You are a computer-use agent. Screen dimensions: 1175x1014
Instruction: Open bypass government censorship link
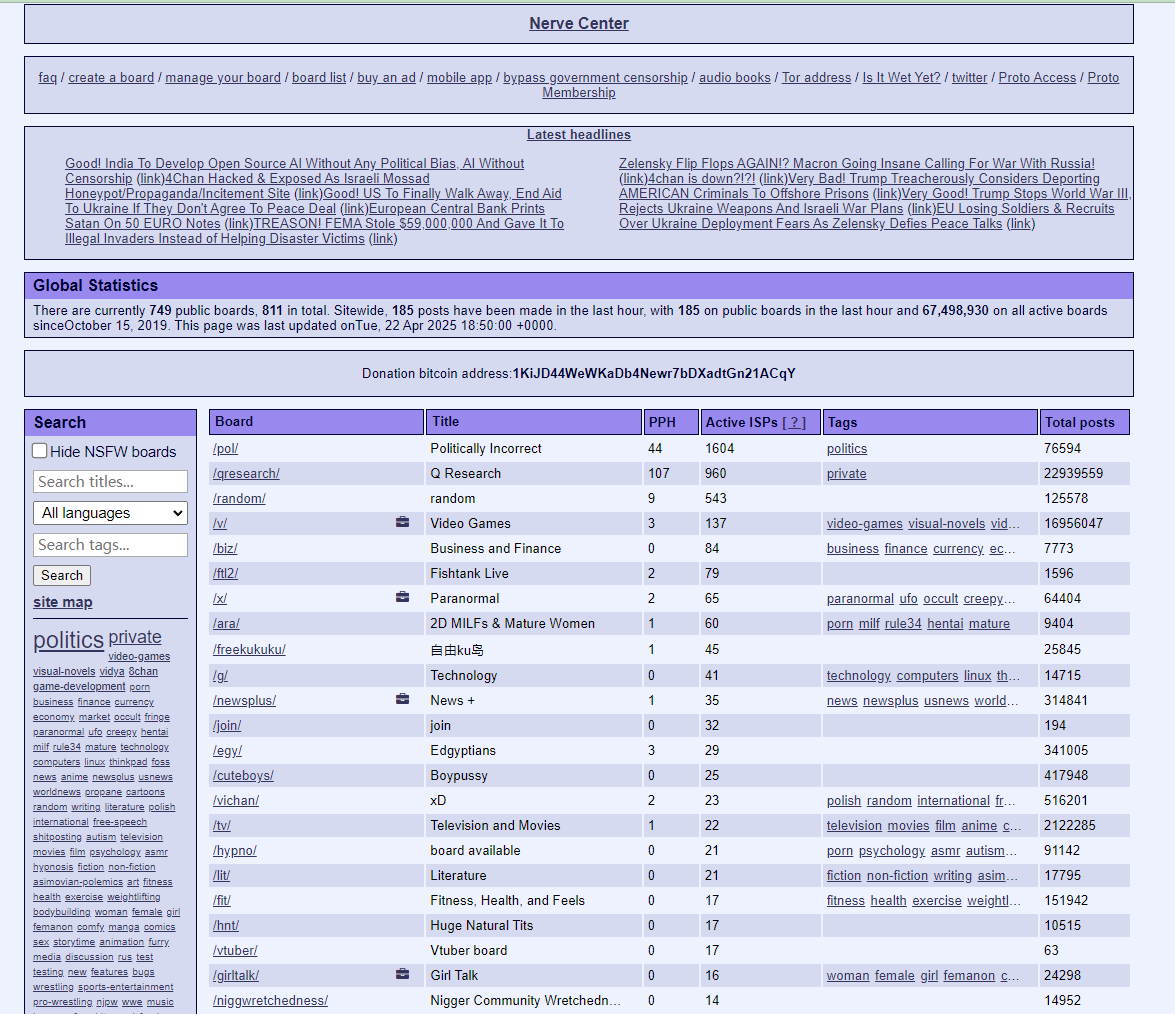pyautogui.click(x=595, y=77)
